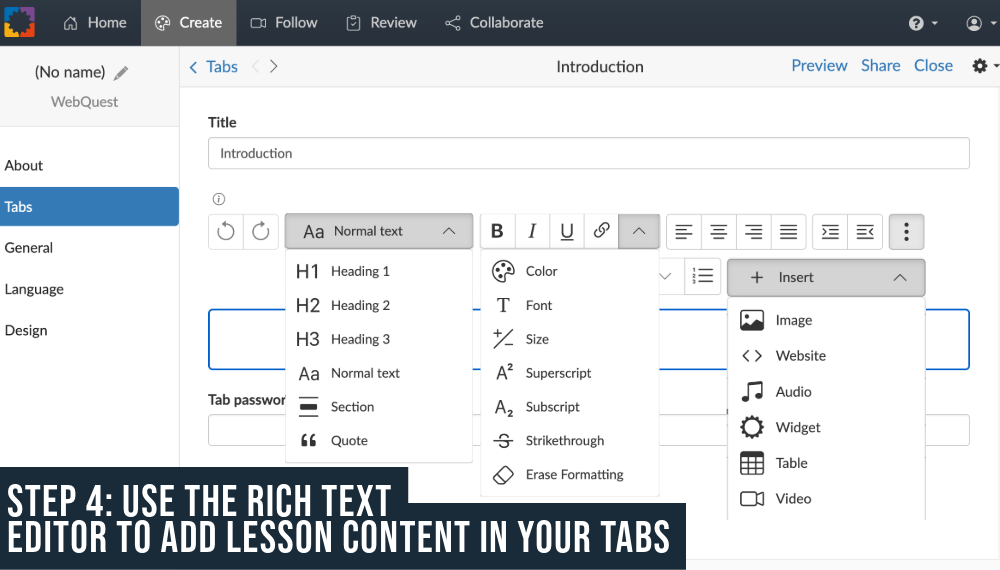Justify the text
The image size is (1000, 570).
coord(788,231)
